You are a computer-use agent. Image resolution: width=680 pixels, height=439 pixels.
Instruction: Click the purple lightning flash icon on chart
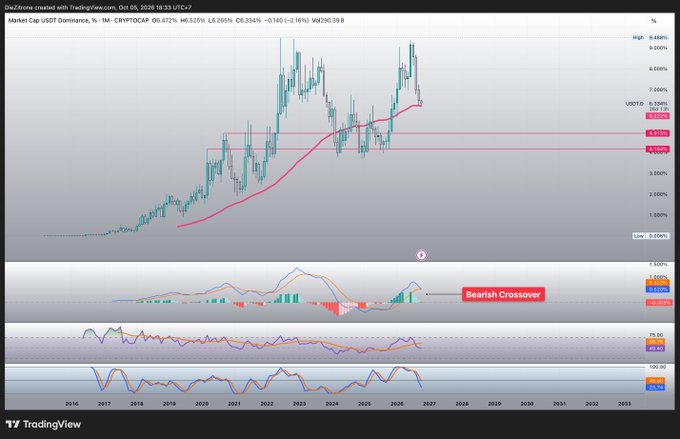421,255
